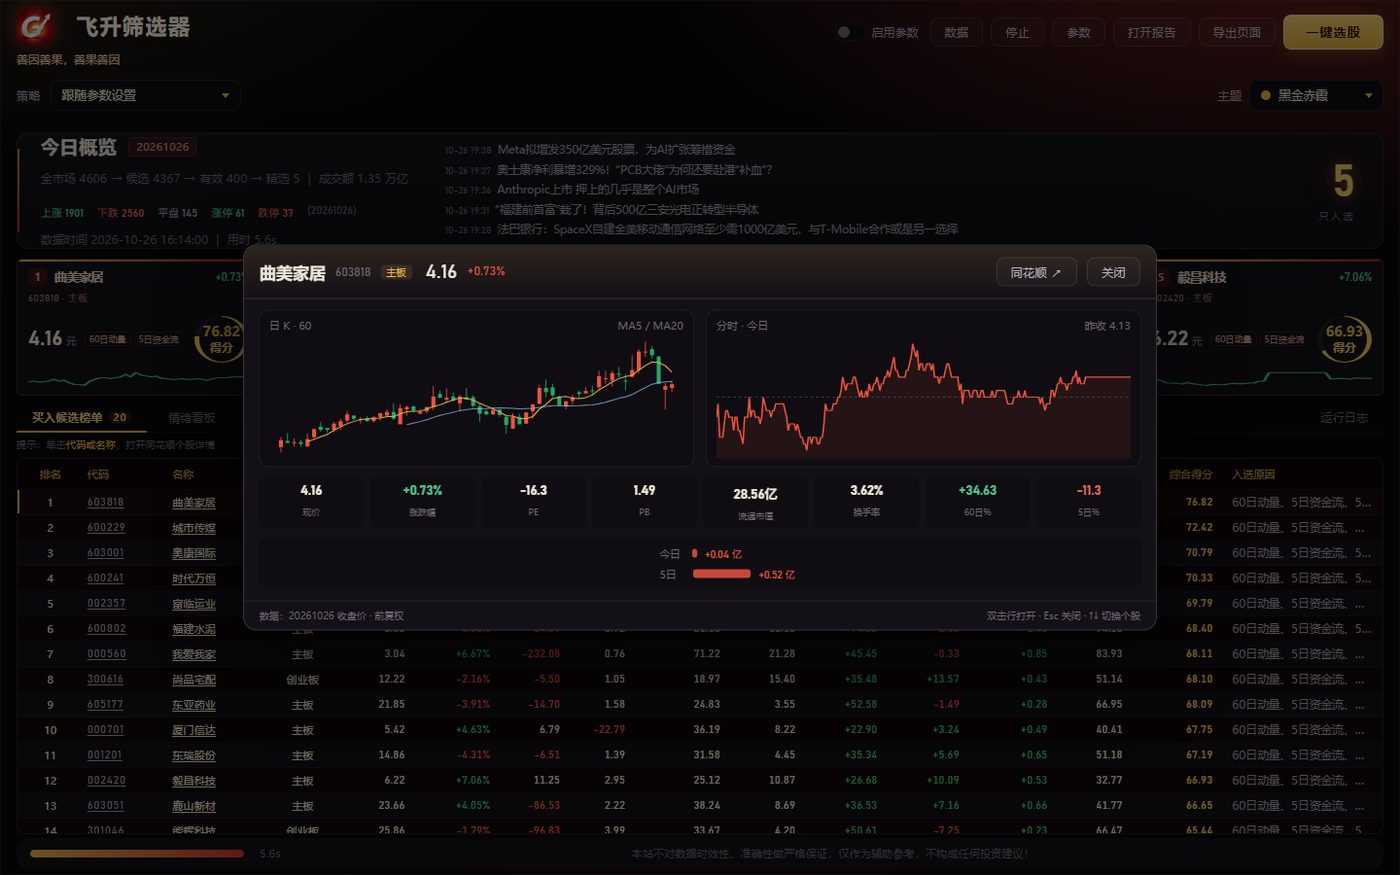Click the Anthropic上市 news headline
The height and width of the screenshot is (875, 1400).
pyautogui.click(x=598, y=189)
